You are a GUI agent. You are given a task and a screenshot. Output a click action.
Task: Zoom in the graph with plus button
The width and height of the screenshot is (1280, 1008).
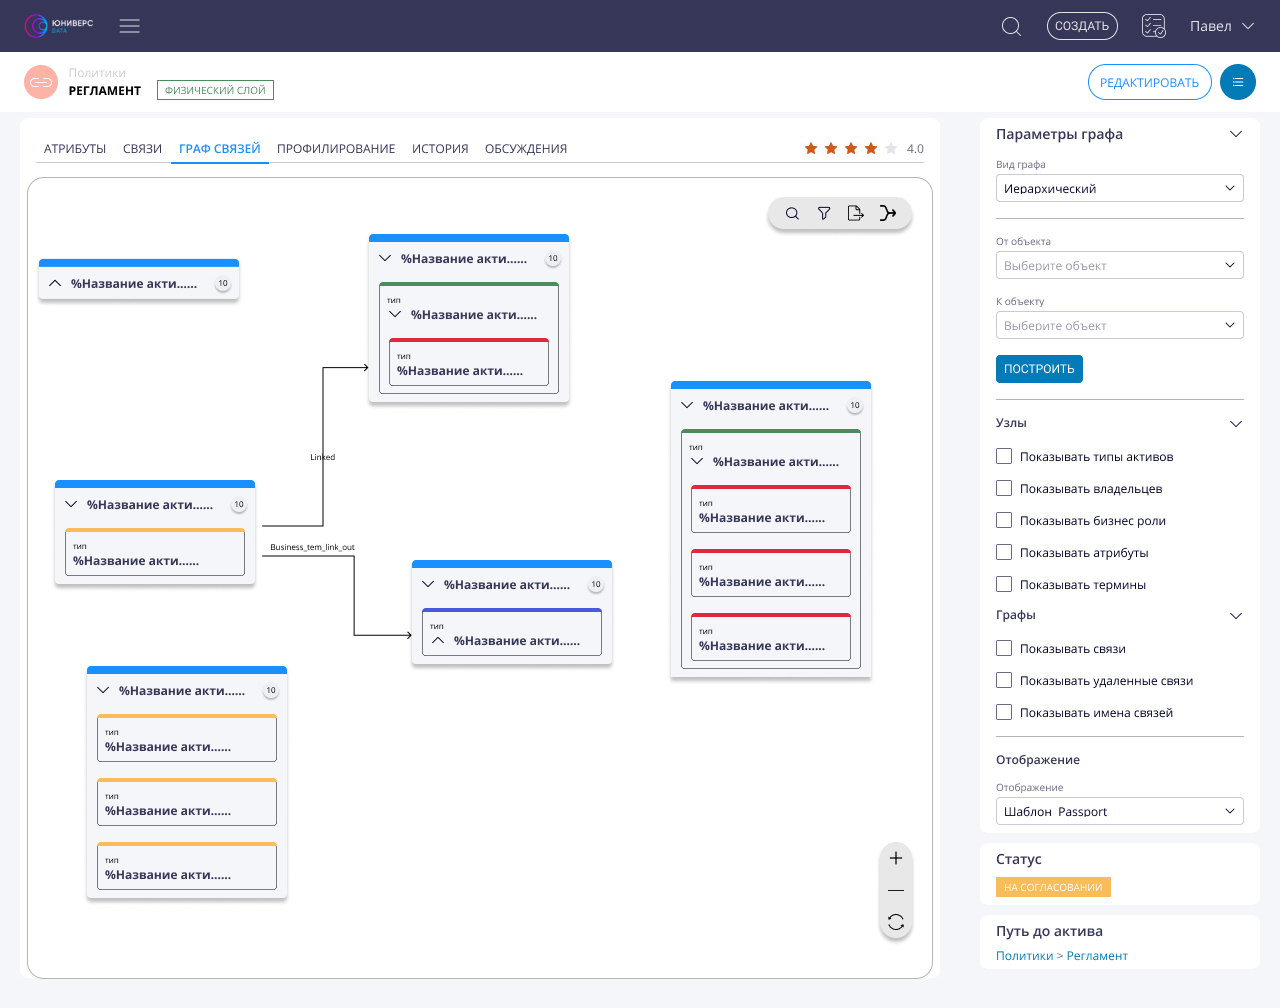(896, 858)
